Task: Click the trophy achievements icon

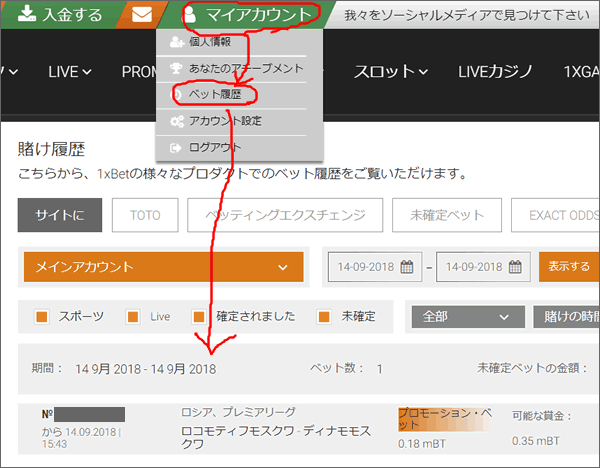Action: (176, 68)
